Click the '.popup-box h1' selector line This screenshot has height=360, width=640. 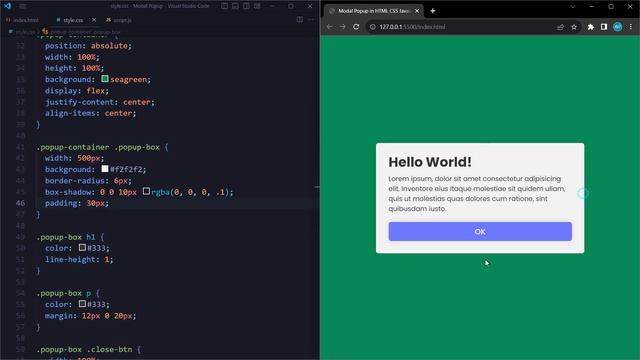point(70,237)
